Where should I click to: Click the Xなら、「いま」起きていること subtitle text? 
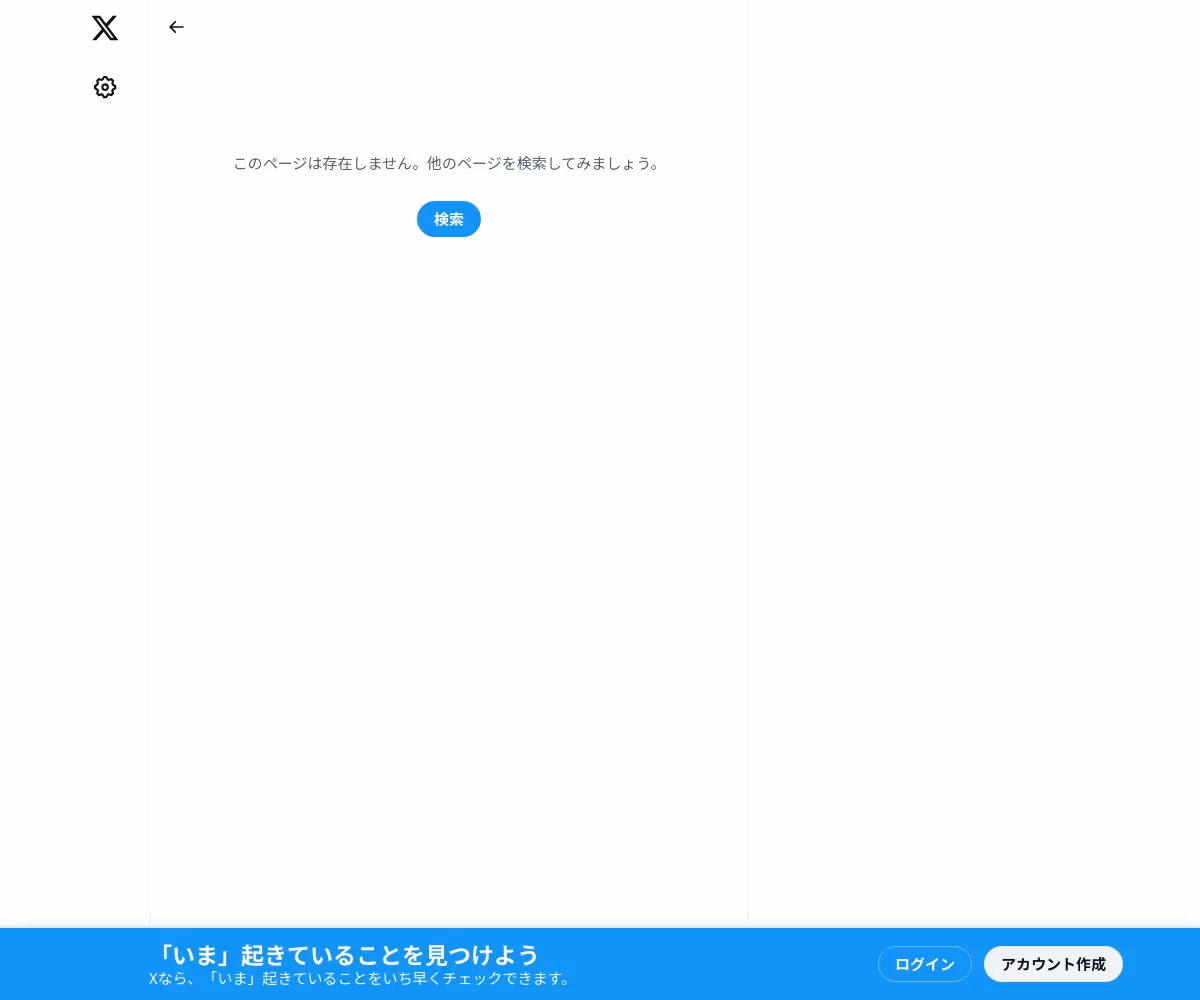[x=361, y=979]
